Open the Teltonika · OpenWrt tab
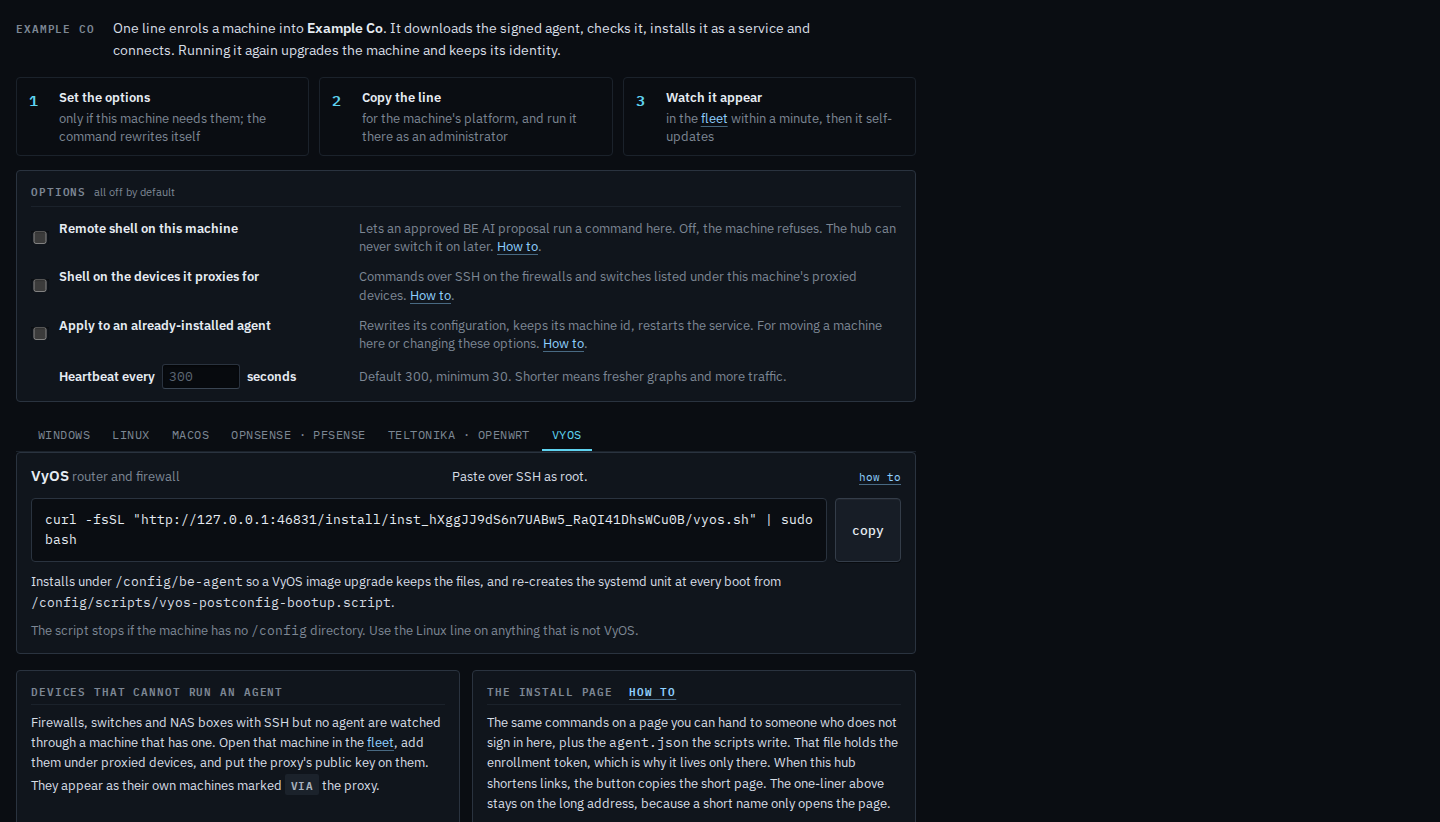Image resolution: width=1440 pixels, height=822 pixels. [459, 435]
